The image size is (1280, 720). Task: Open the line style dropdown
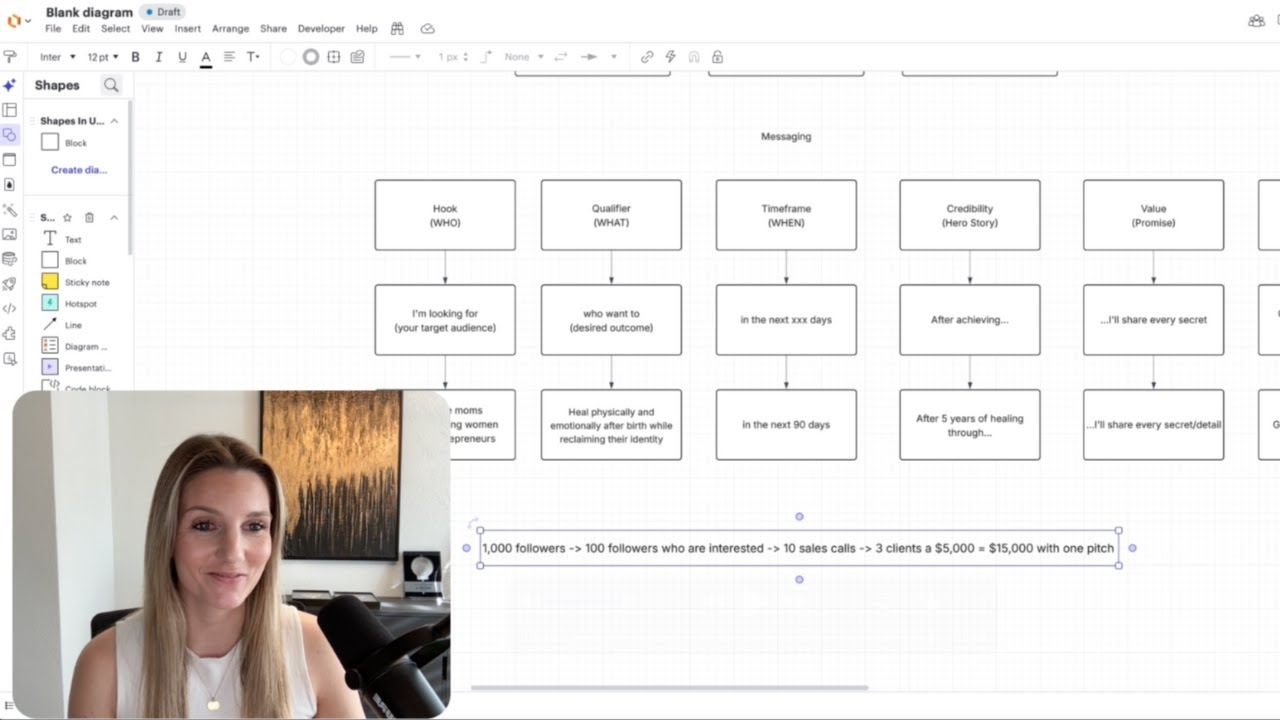click(405, 57)
